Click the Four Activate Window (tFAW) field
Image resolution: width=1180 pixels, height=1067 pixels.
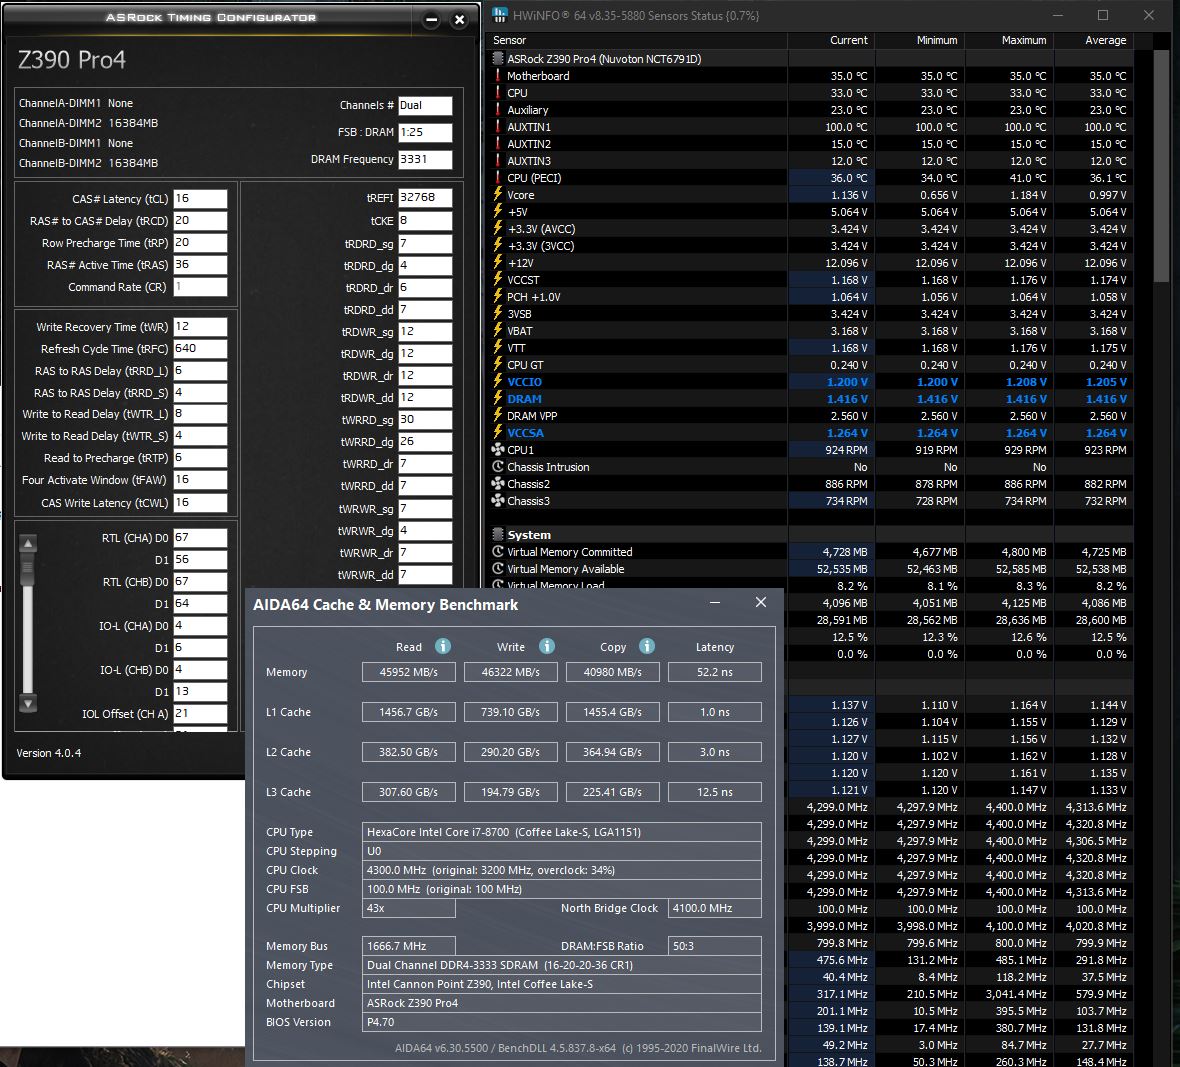[200, 480]
